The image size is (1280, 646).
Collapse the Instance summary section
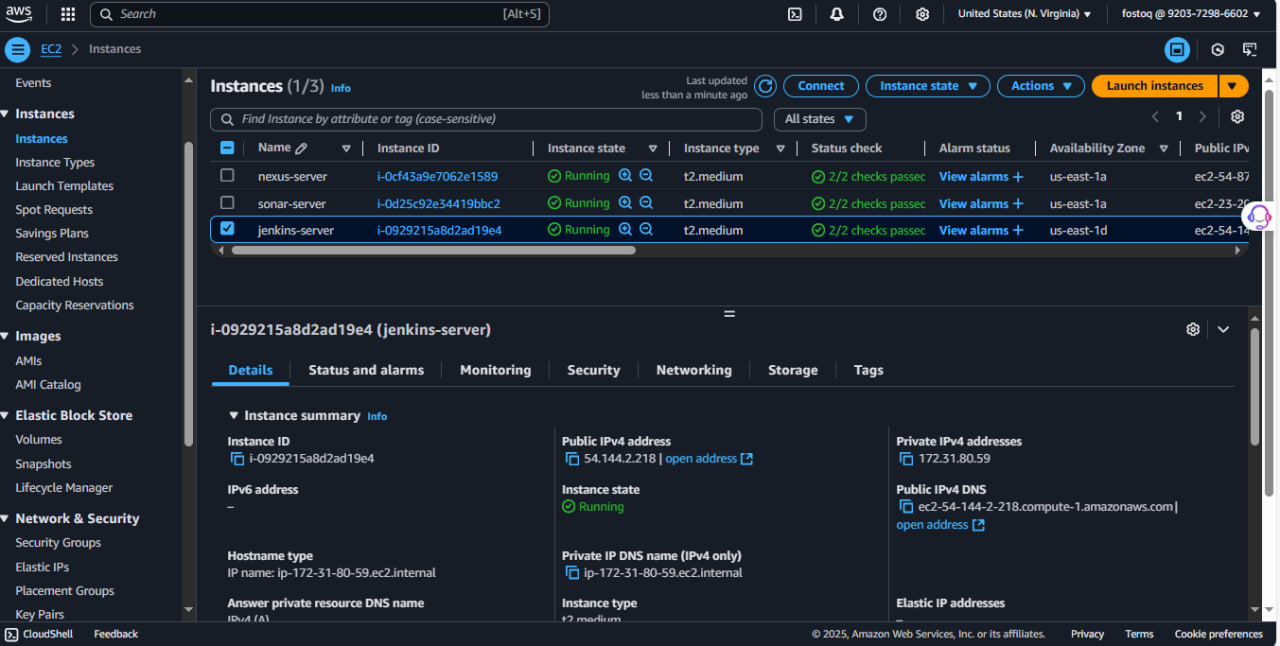tap(234, 415)
